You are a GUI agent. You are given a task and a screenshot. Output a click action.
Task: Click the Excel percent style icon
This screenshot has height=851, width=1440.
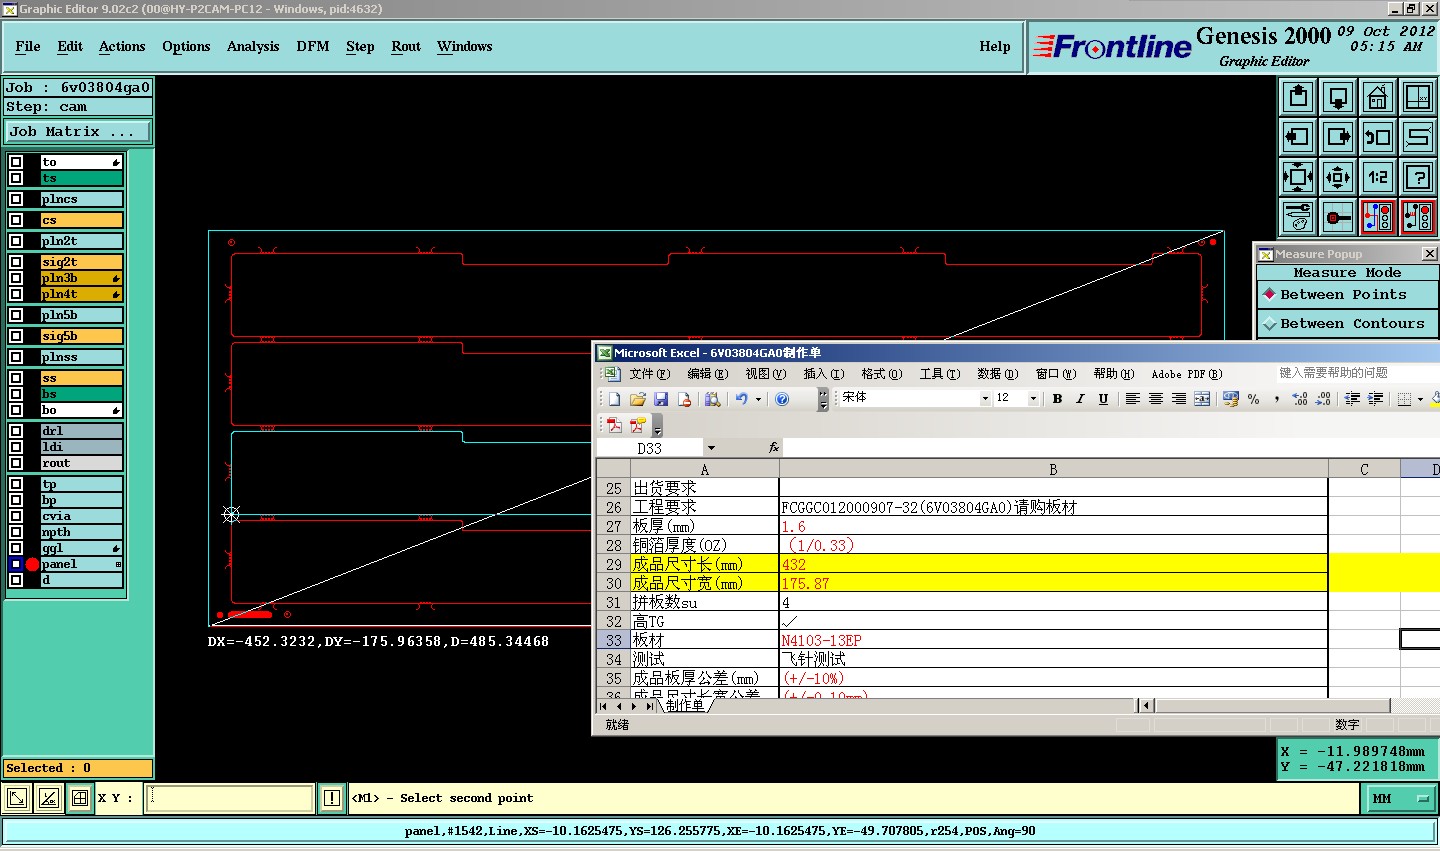[1254, 399]
